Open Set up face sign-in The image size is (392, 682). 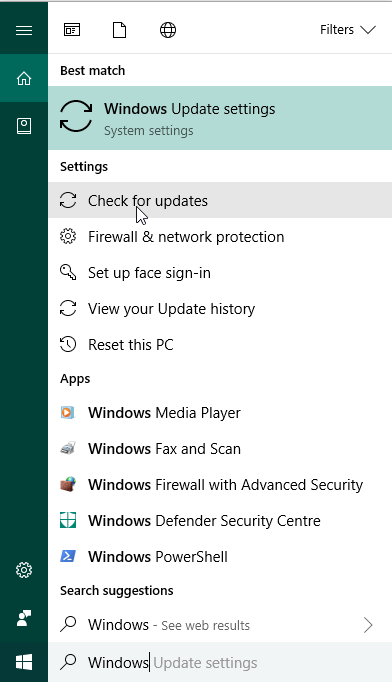point(220,273)
